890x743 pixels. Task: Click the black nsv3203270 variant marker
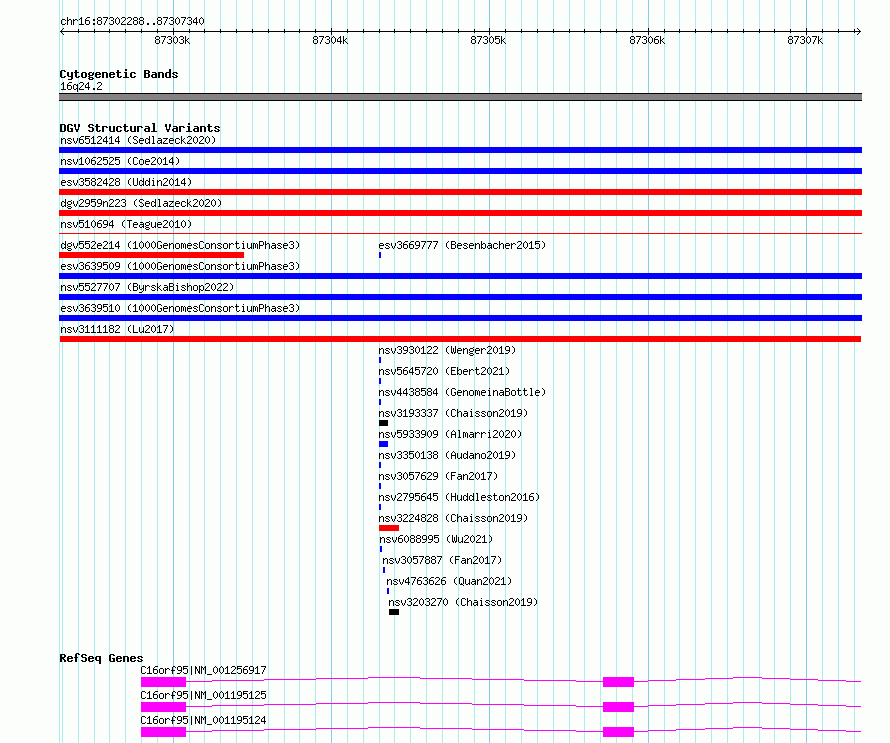[x=394, y=612]
